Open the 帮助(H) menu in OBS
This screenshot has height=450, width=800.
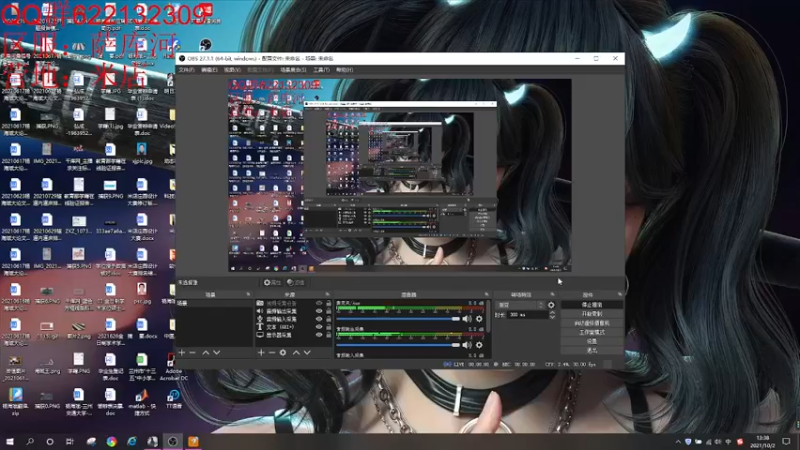(x=344, y=70)
